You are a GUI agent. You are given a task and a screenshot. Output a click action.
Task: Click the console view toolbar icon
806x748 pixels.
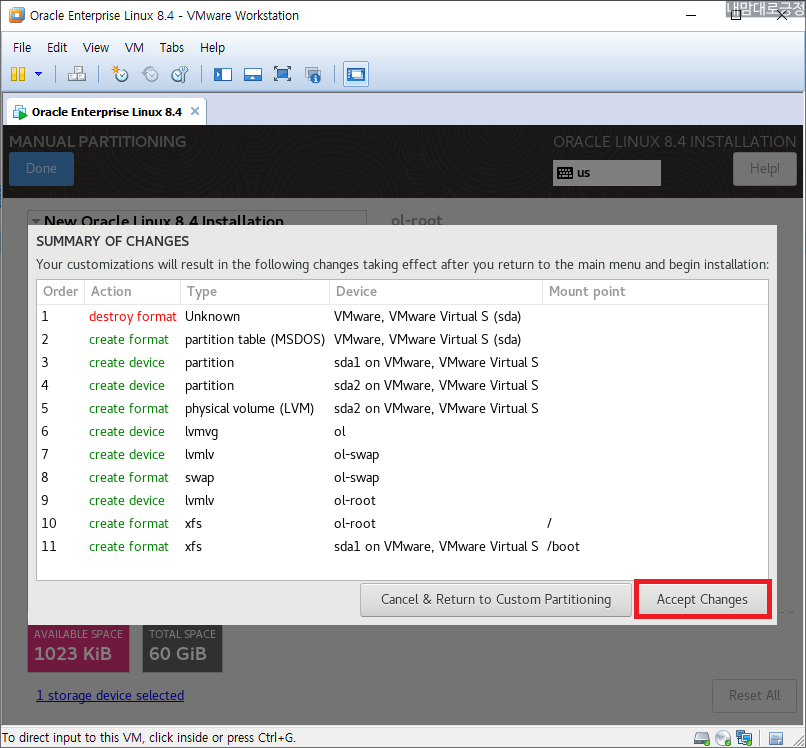pyautogui.click(x=356, y=74)
